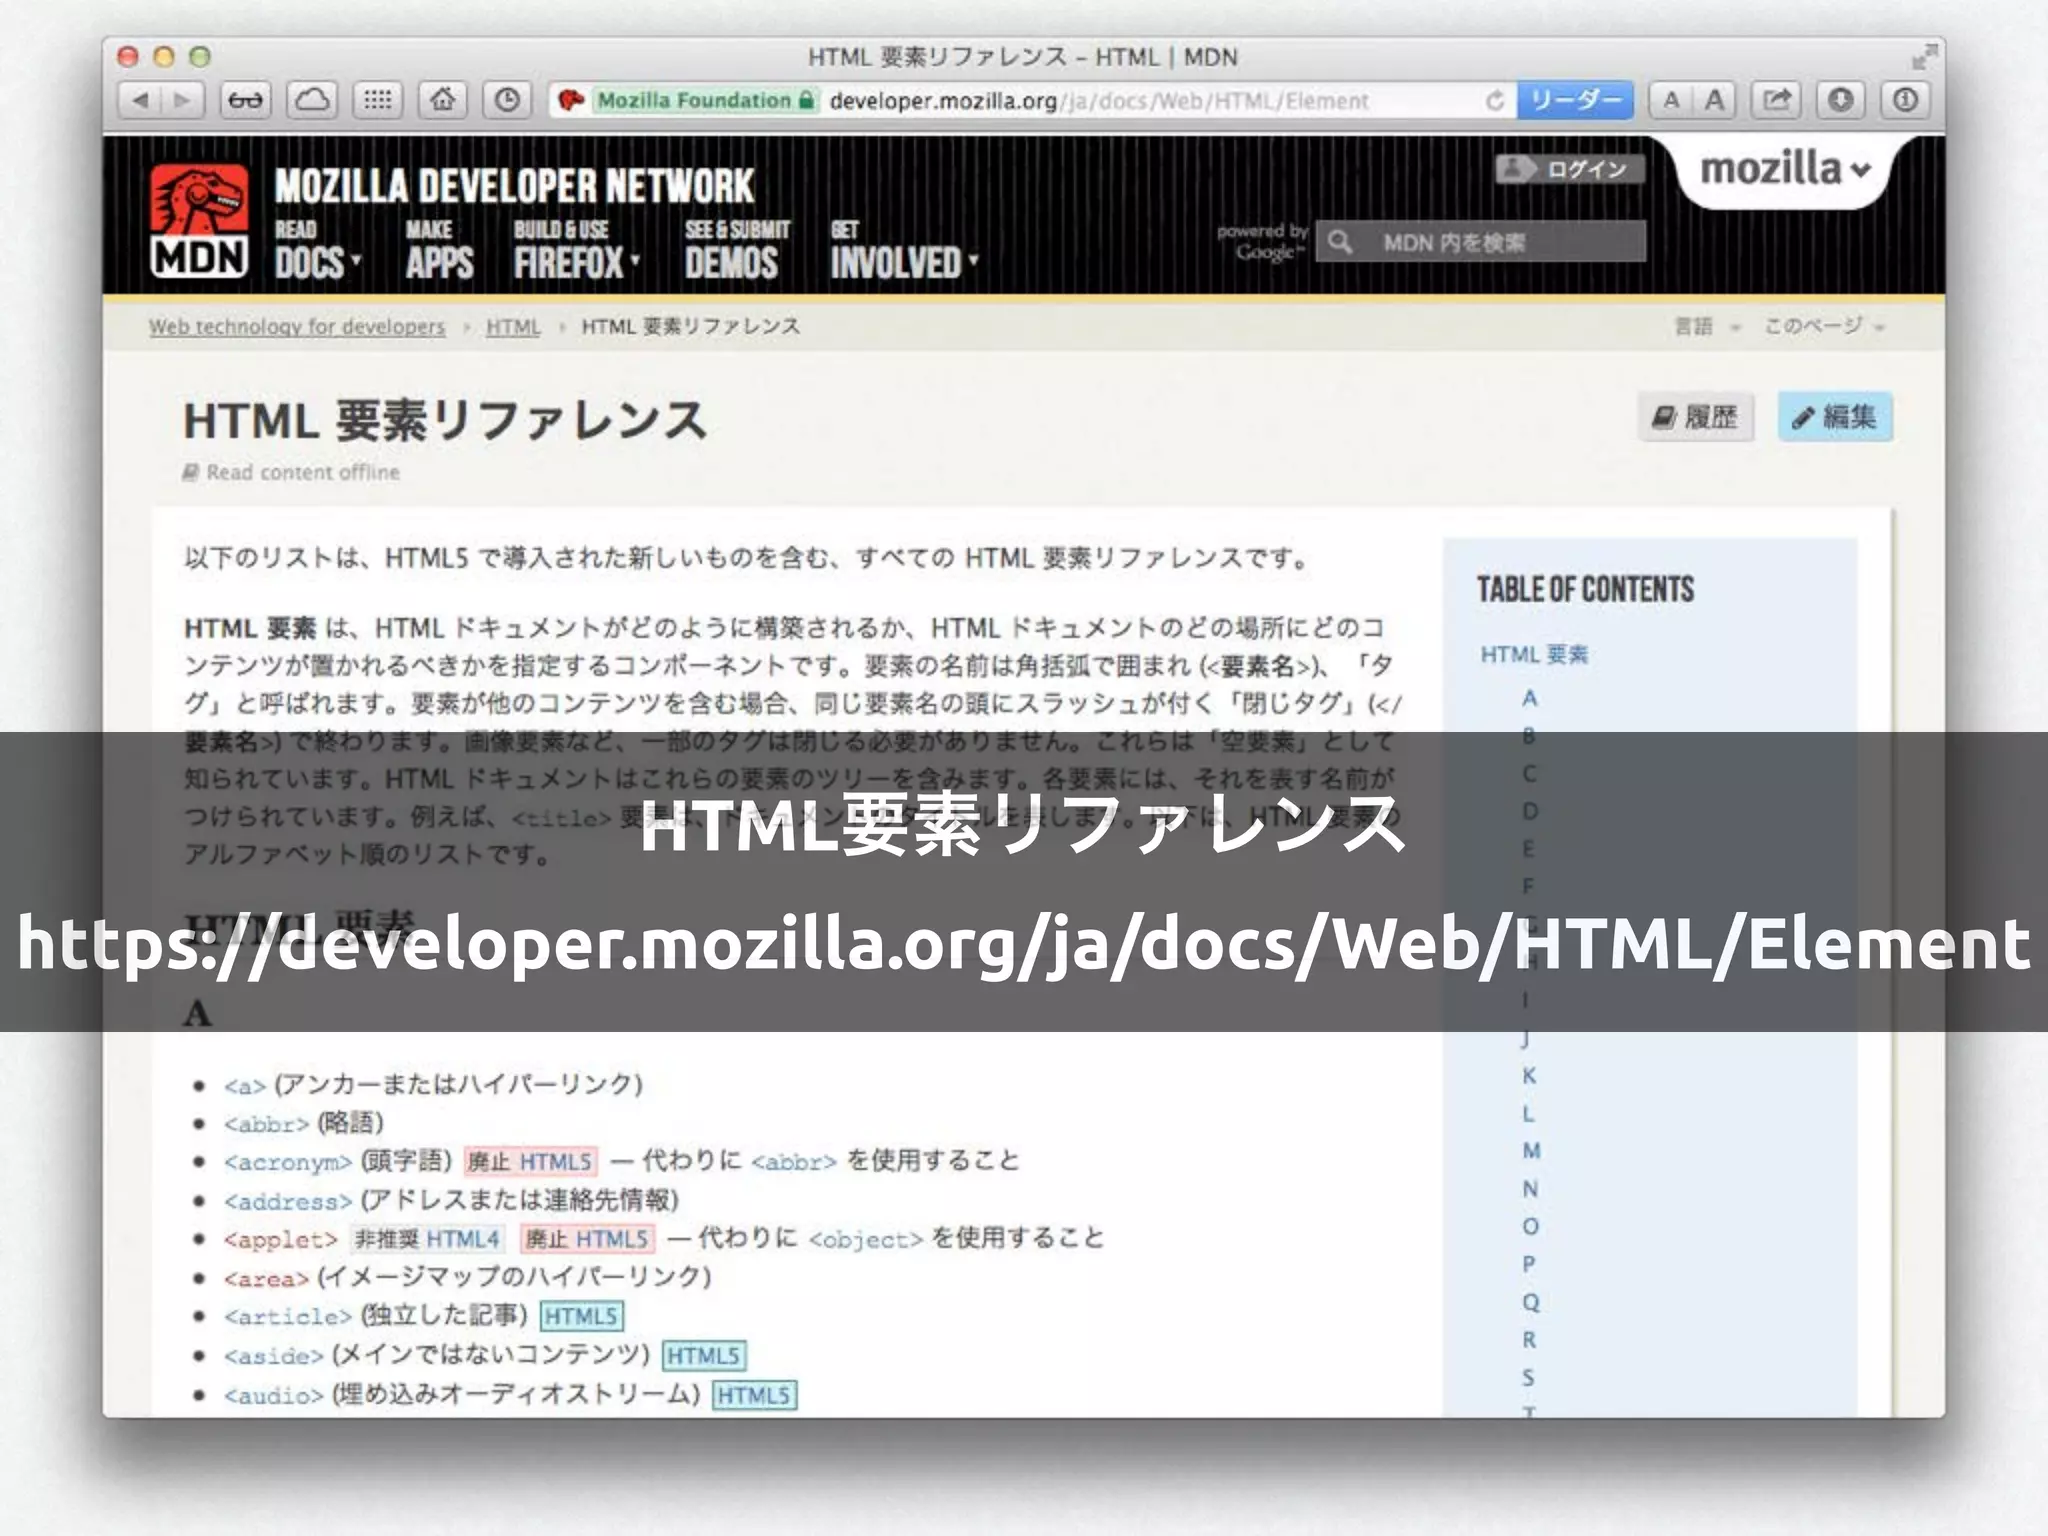The image size is (2048, 1536).
Task: Jump to letter L in contents
Action: [1529, 1113]
